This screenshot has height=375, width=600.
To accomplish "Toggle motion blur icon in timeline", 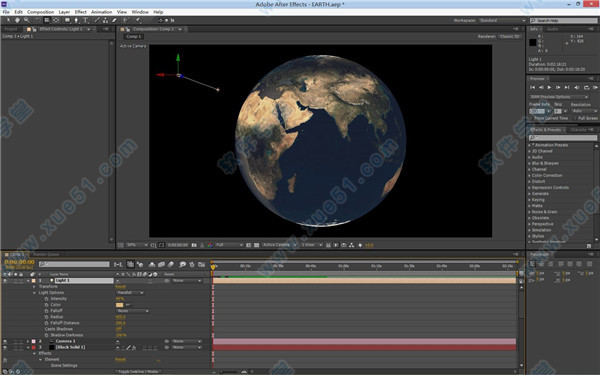I will click(x=170, y=264).
